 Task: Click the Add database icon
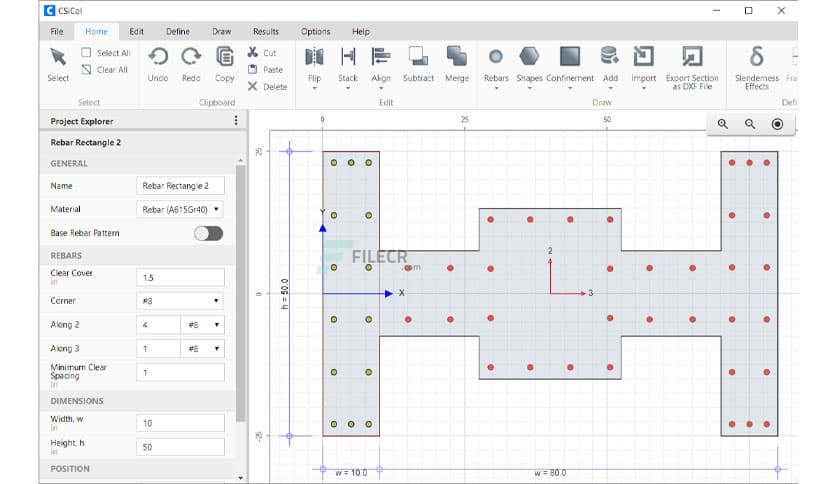[610, 57]
